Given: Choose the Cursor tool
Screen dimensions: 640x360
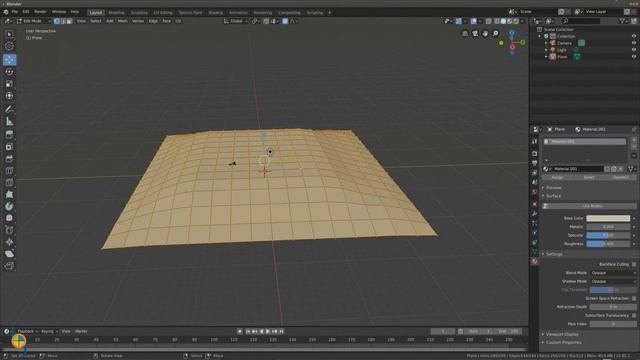Looking at the screenshot, I should (9, 47).
